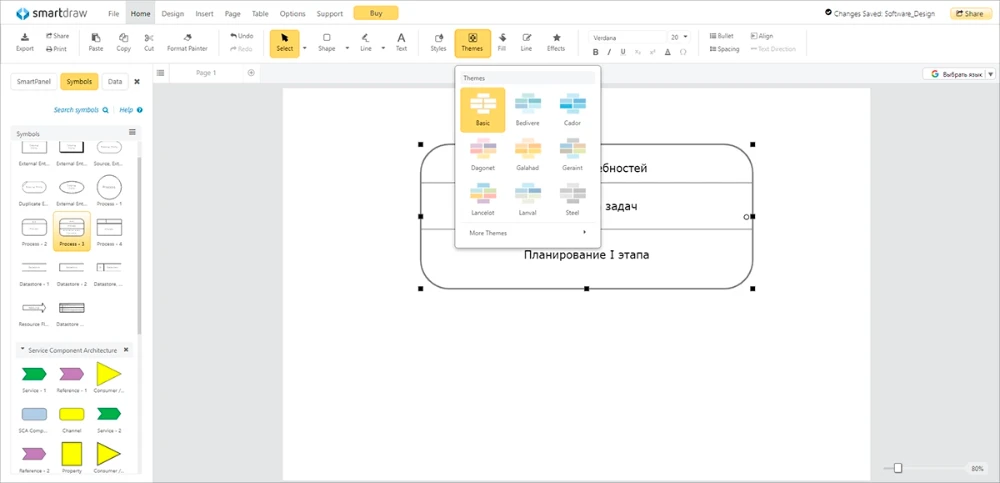Expand the Line tool dropdown arrow
1000x483 pixels.
click(x=383, y=48)
